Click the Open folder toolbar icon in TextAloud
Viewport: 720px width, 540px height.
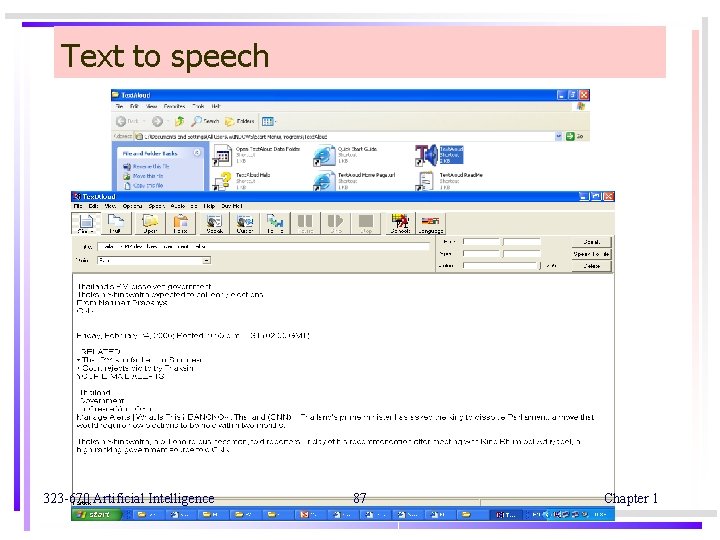(x=150, y=224)
